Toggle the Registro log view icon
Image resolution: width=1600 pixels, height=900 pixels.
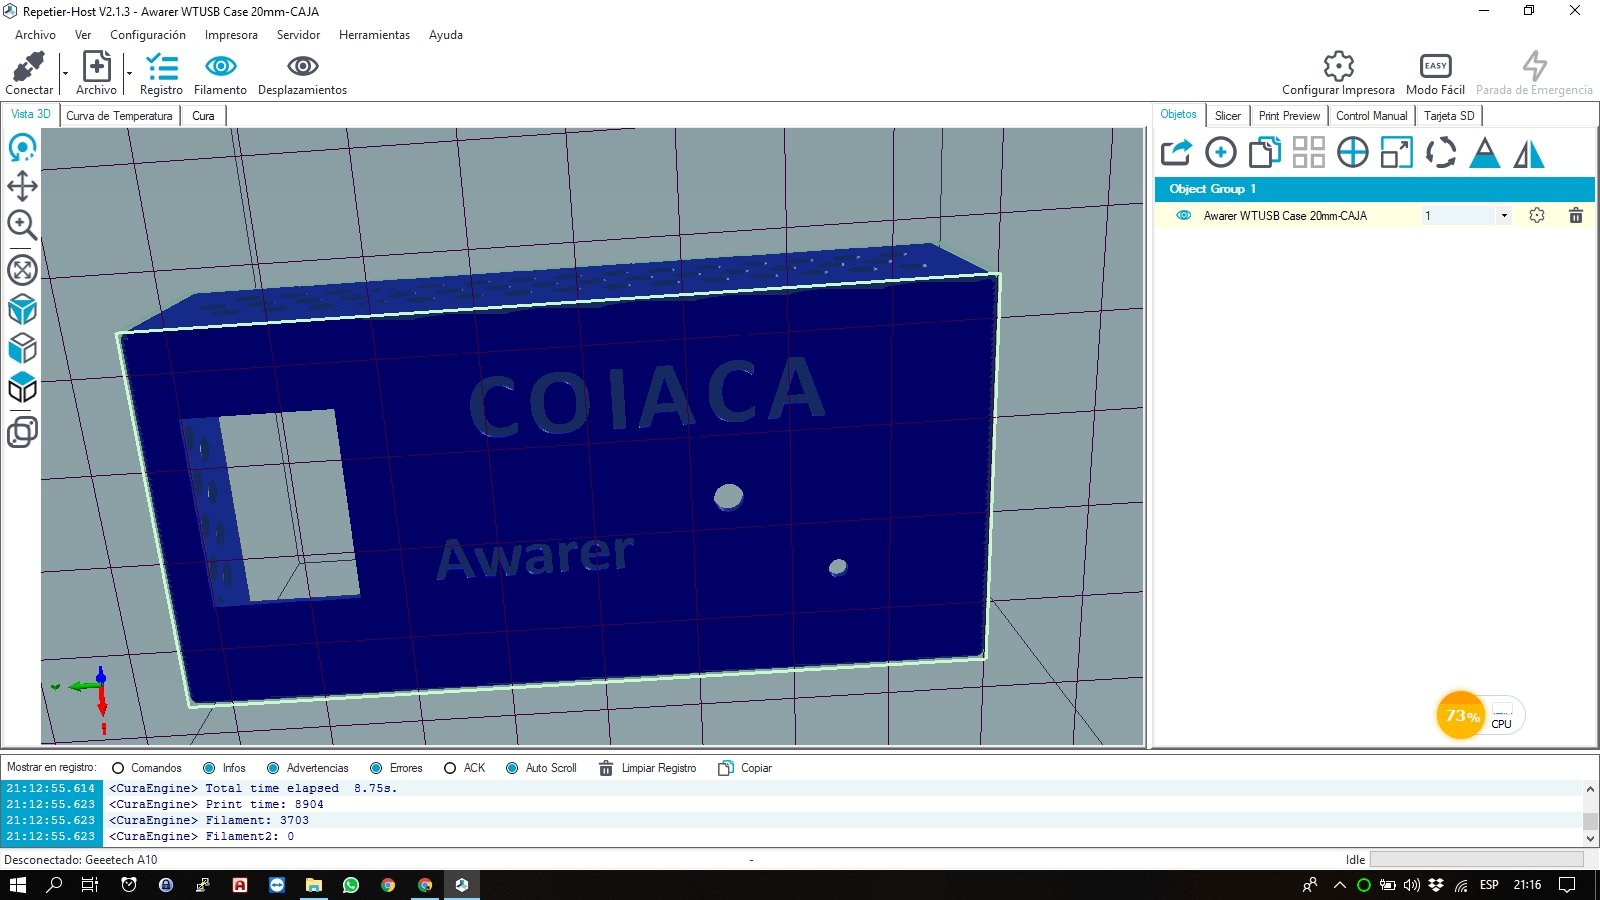coord(161,67)
